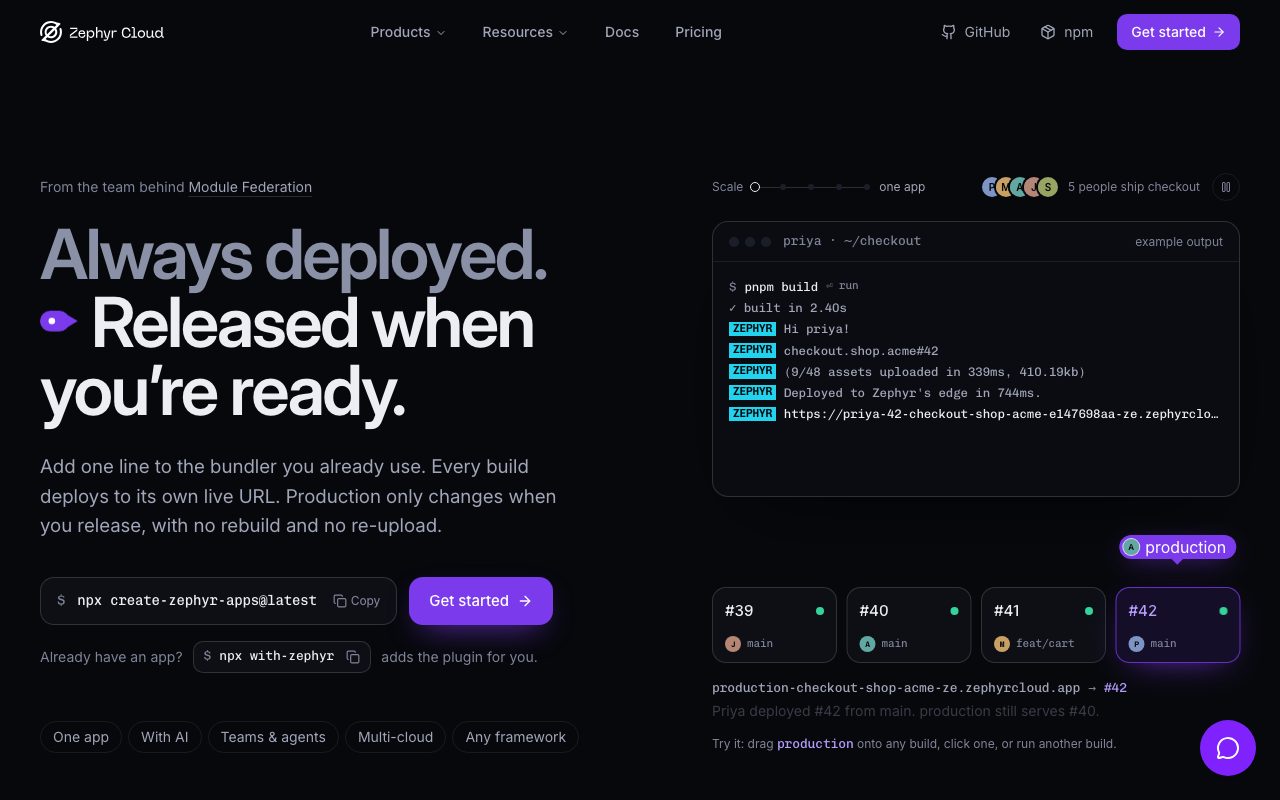Click the purple tag icon beside Released

[x=58, y=321]
